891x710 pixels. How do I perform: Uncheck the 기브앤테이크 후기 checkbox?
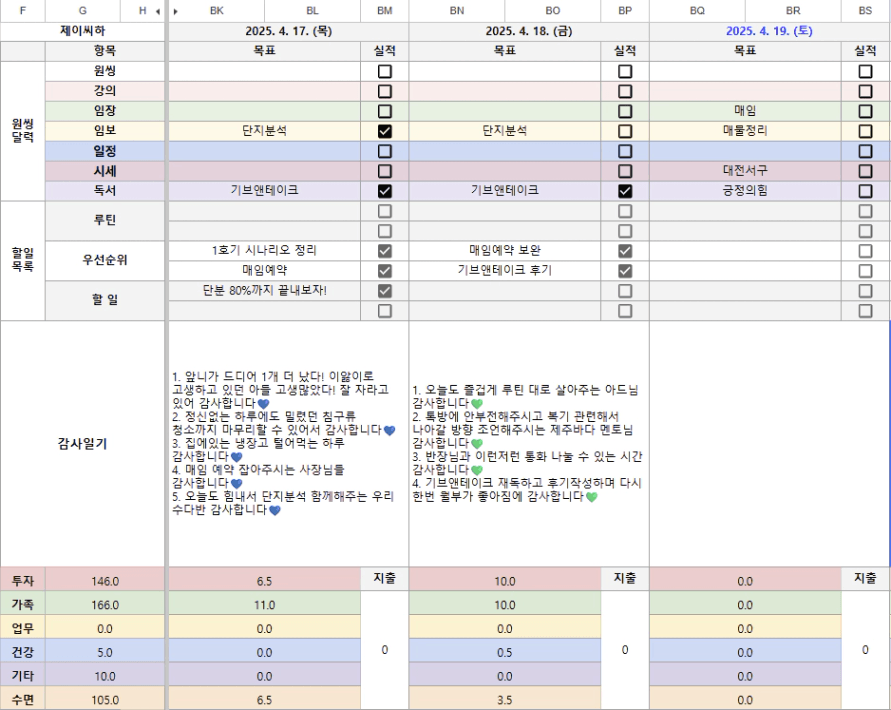click(625, 271)
